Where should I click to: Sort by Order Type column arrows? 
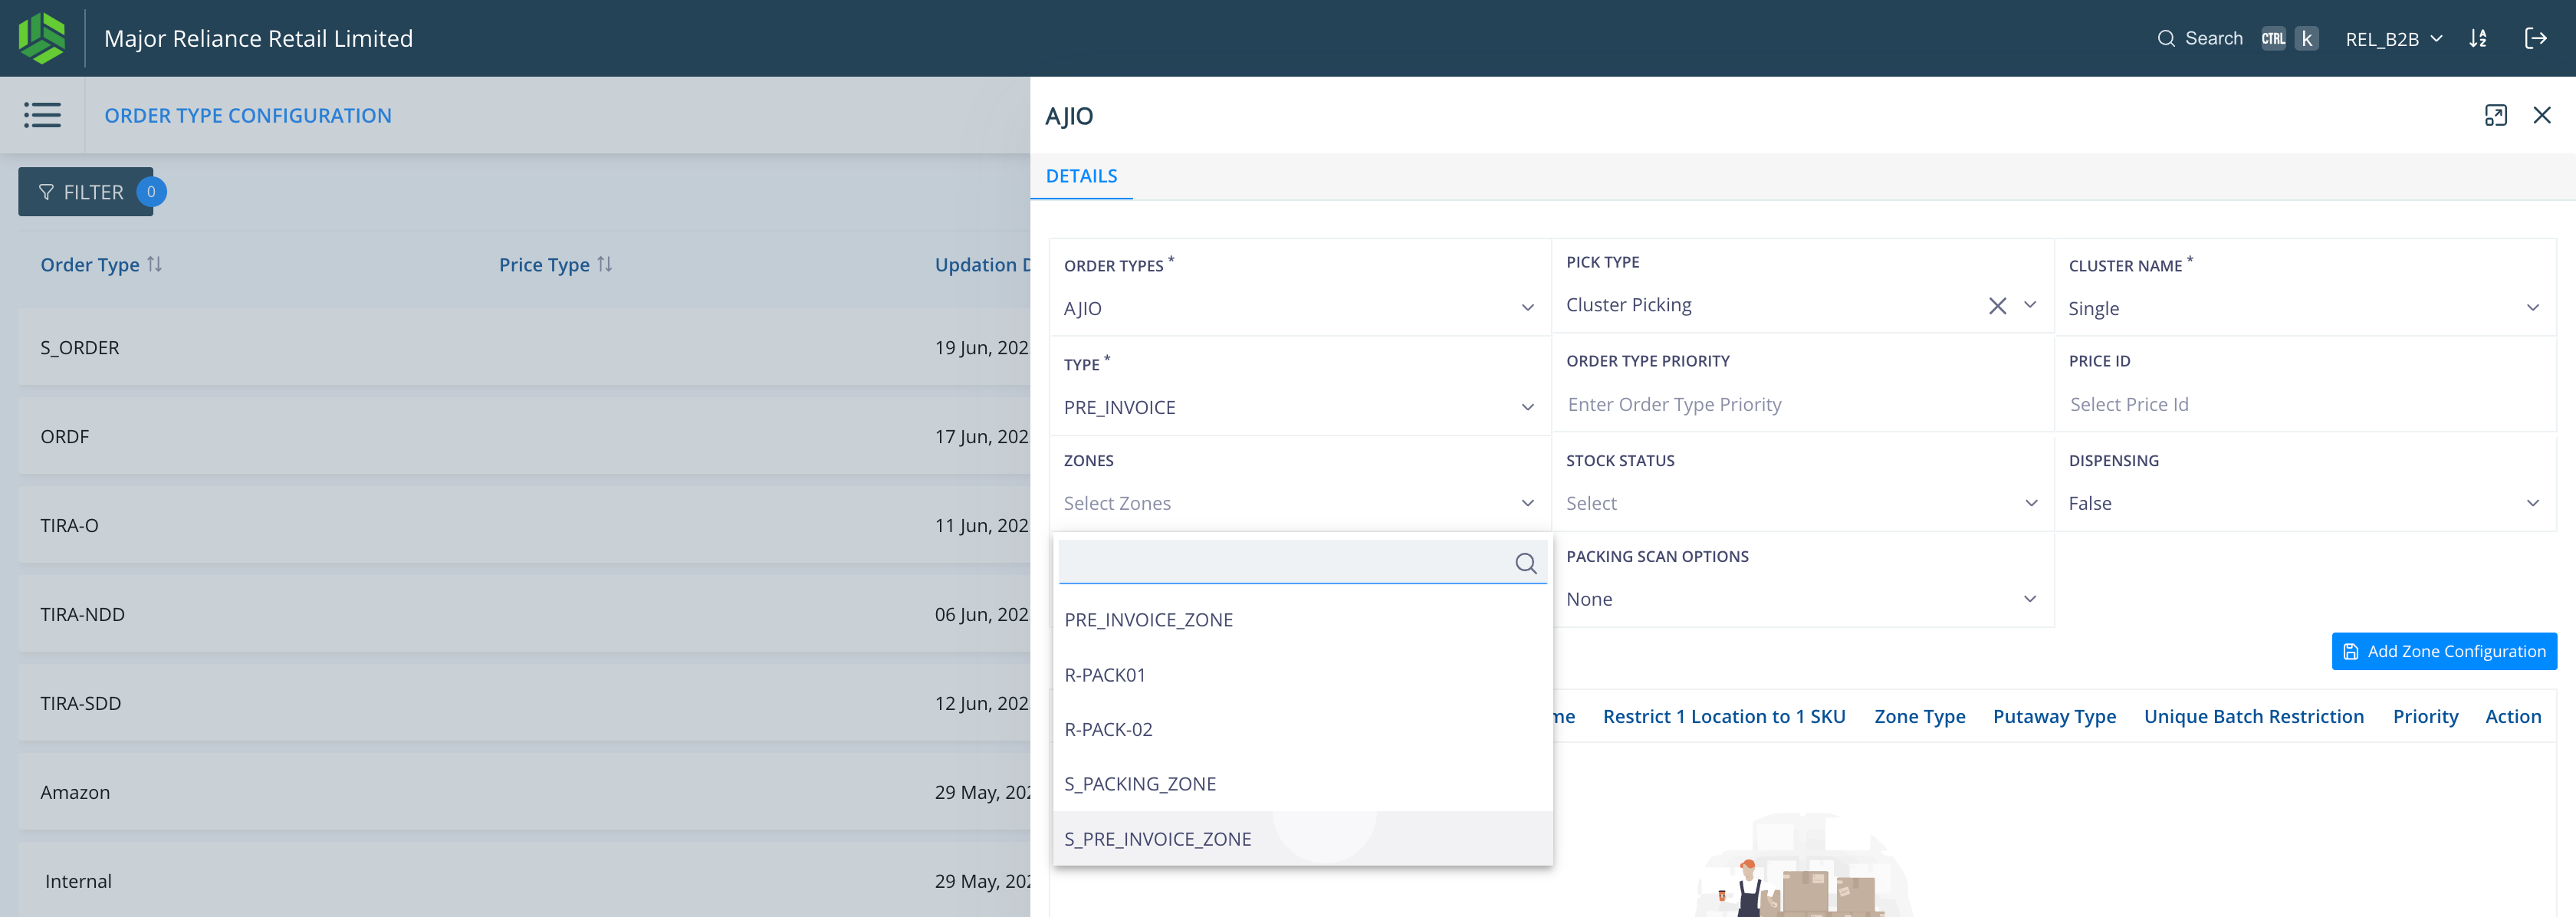point(154,264)
